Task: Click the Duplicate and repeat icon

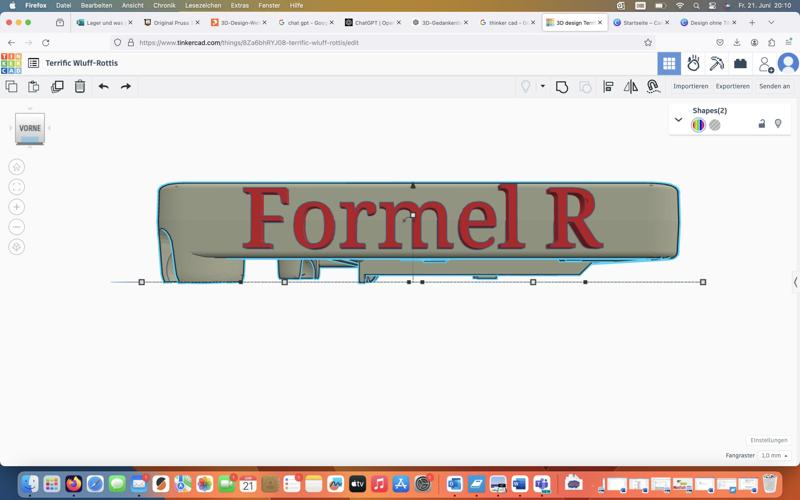Action: [57, 87]
